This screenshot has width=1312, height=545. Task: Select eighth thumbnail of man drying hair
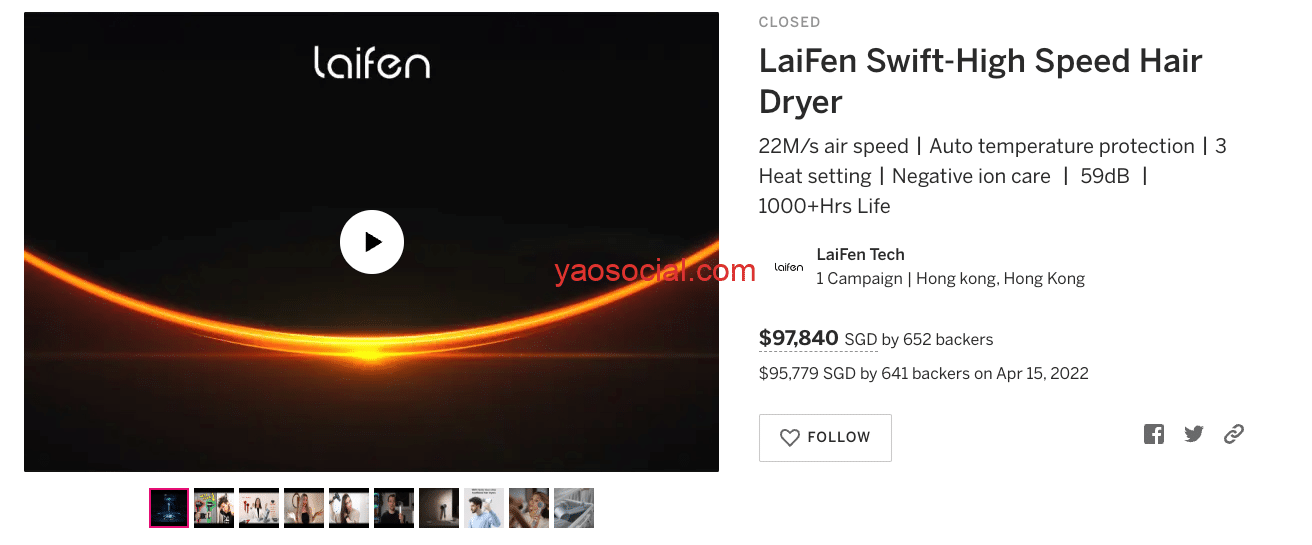484,508
